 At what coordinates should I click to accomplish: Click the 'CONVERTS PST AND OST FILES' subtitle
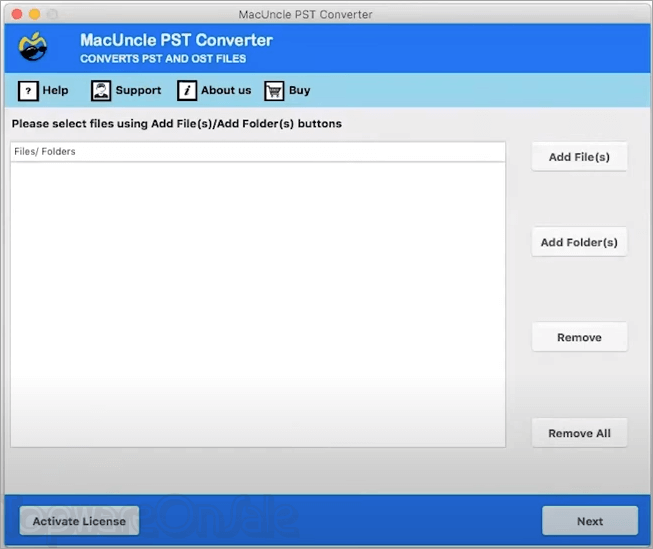pyautogui.click(x=163, y=59)
